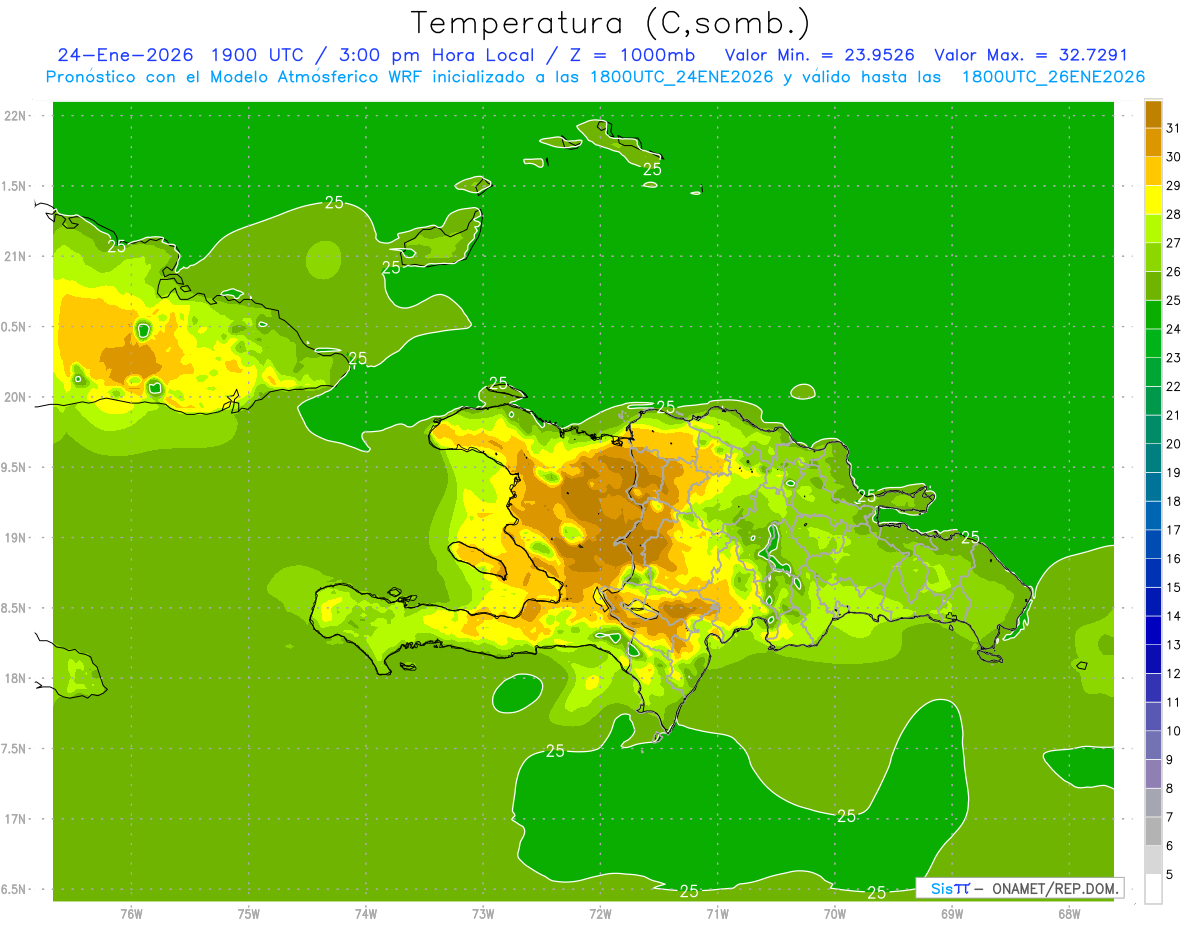Viewport: 1200px width, 927px height.
Task: Click the 21N latitude axis label
Action: tap(17, 257)
